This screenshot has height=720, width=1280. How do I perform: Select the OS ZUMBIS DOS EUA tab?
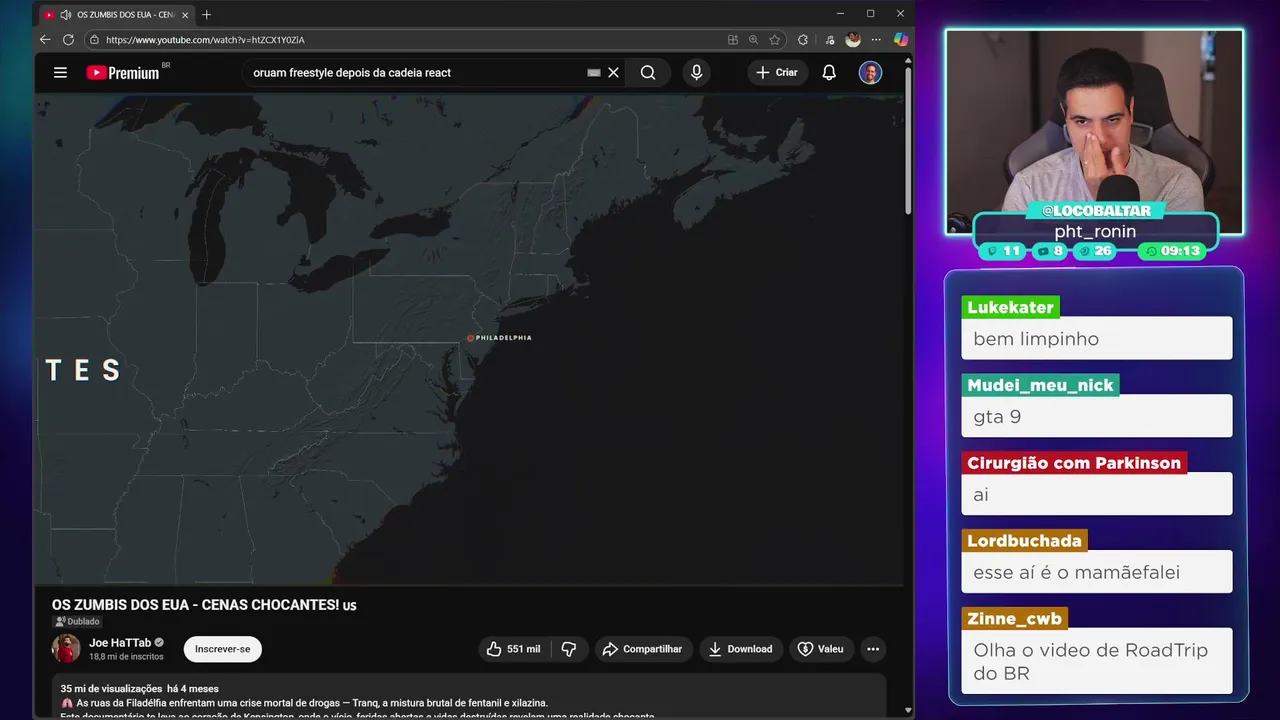116,15
